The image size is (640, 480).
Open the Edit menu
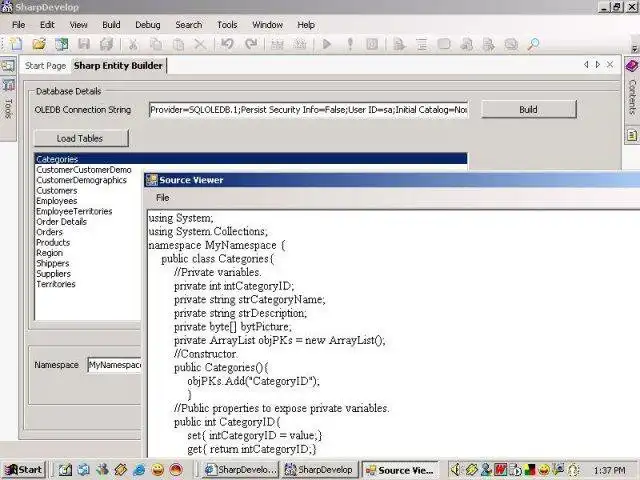click(47, 25)
